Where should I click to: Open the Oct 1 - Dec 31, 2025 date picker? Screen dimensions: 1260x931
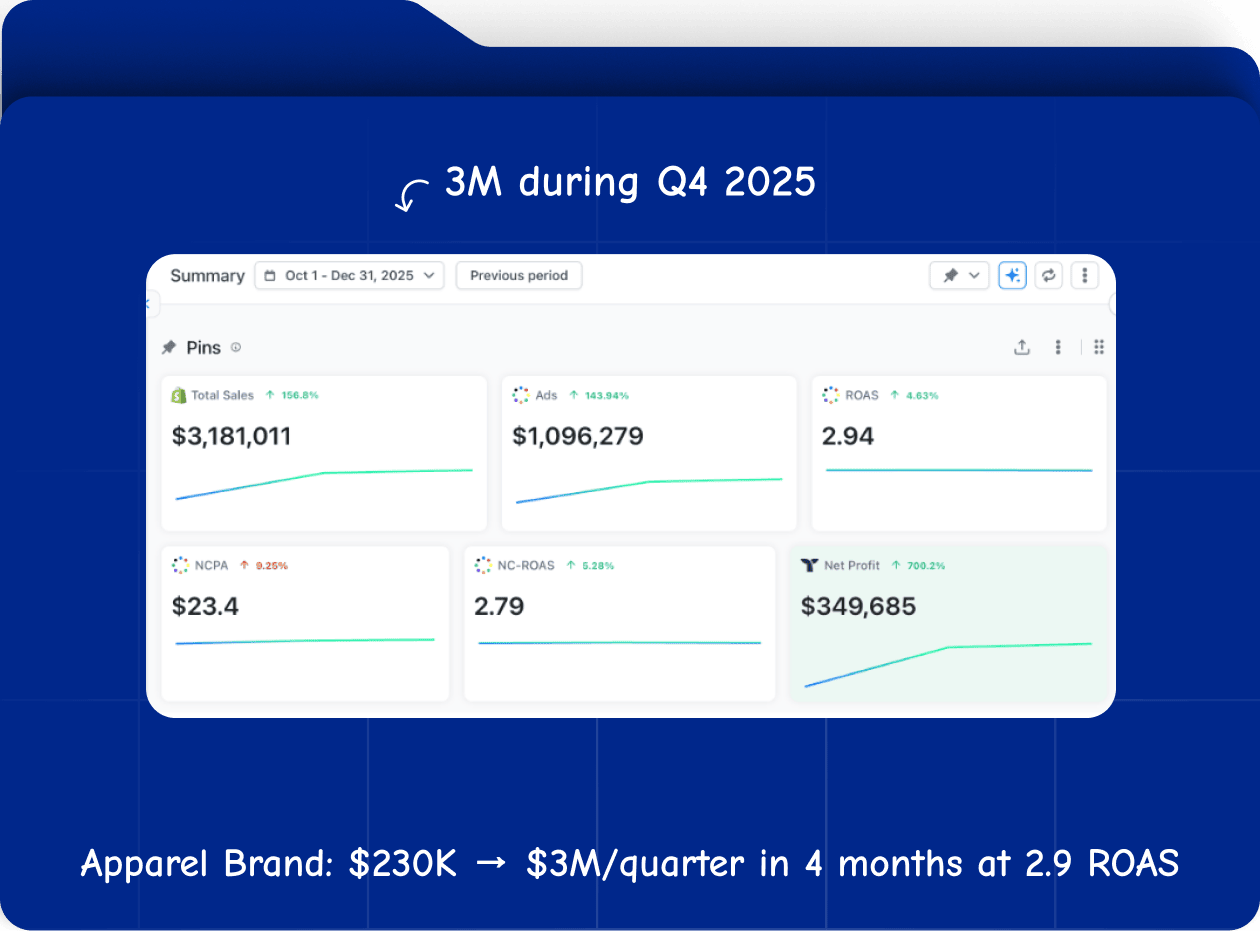tap(349, 276)
